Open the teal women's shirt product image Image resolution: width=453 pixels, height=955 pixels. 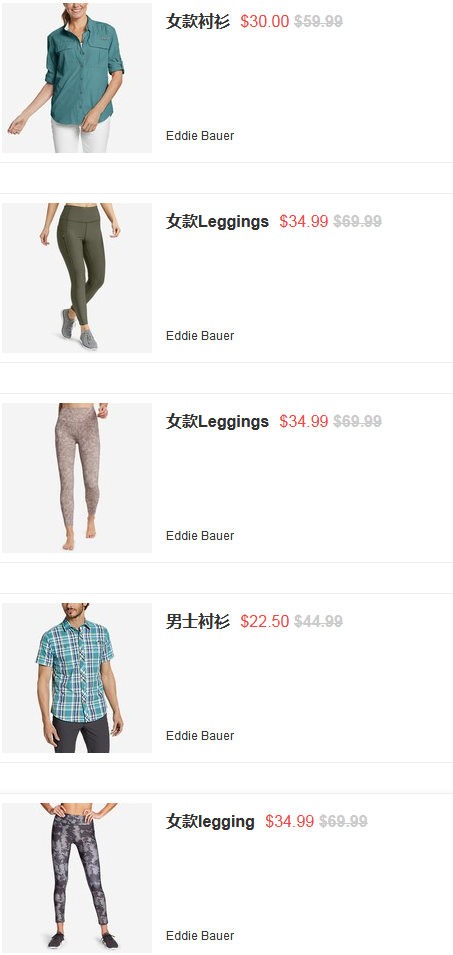click(77, 78)
